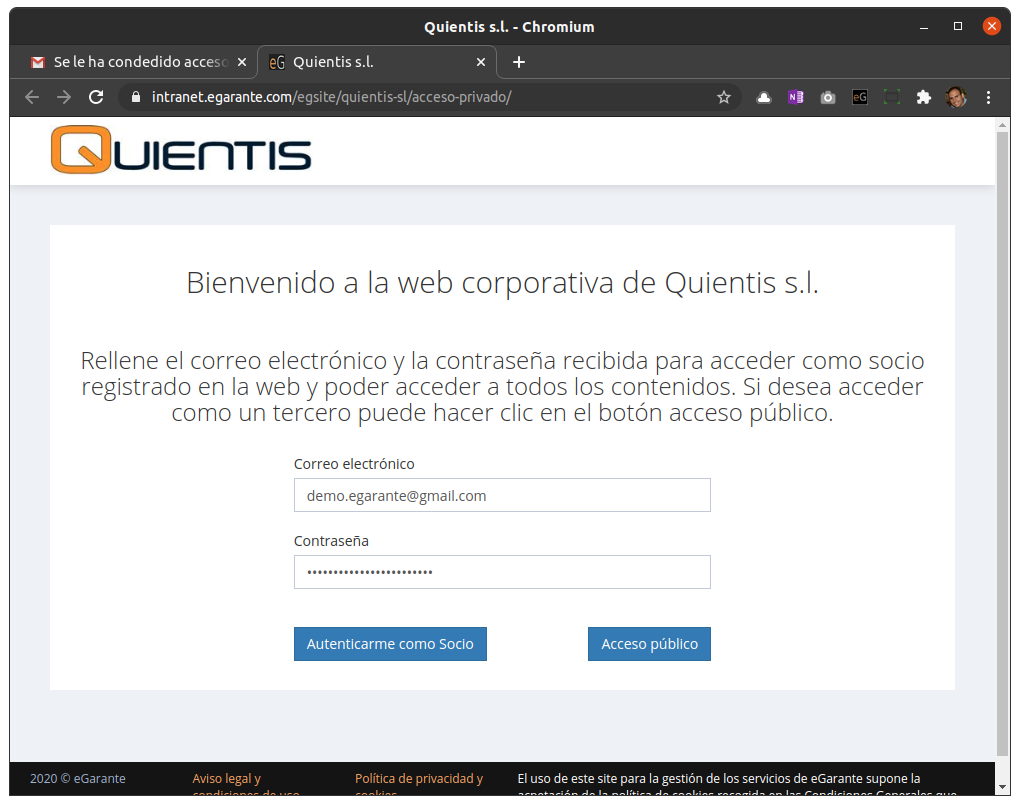
Task: Close the Chromium window
Action: coord(991,27)
